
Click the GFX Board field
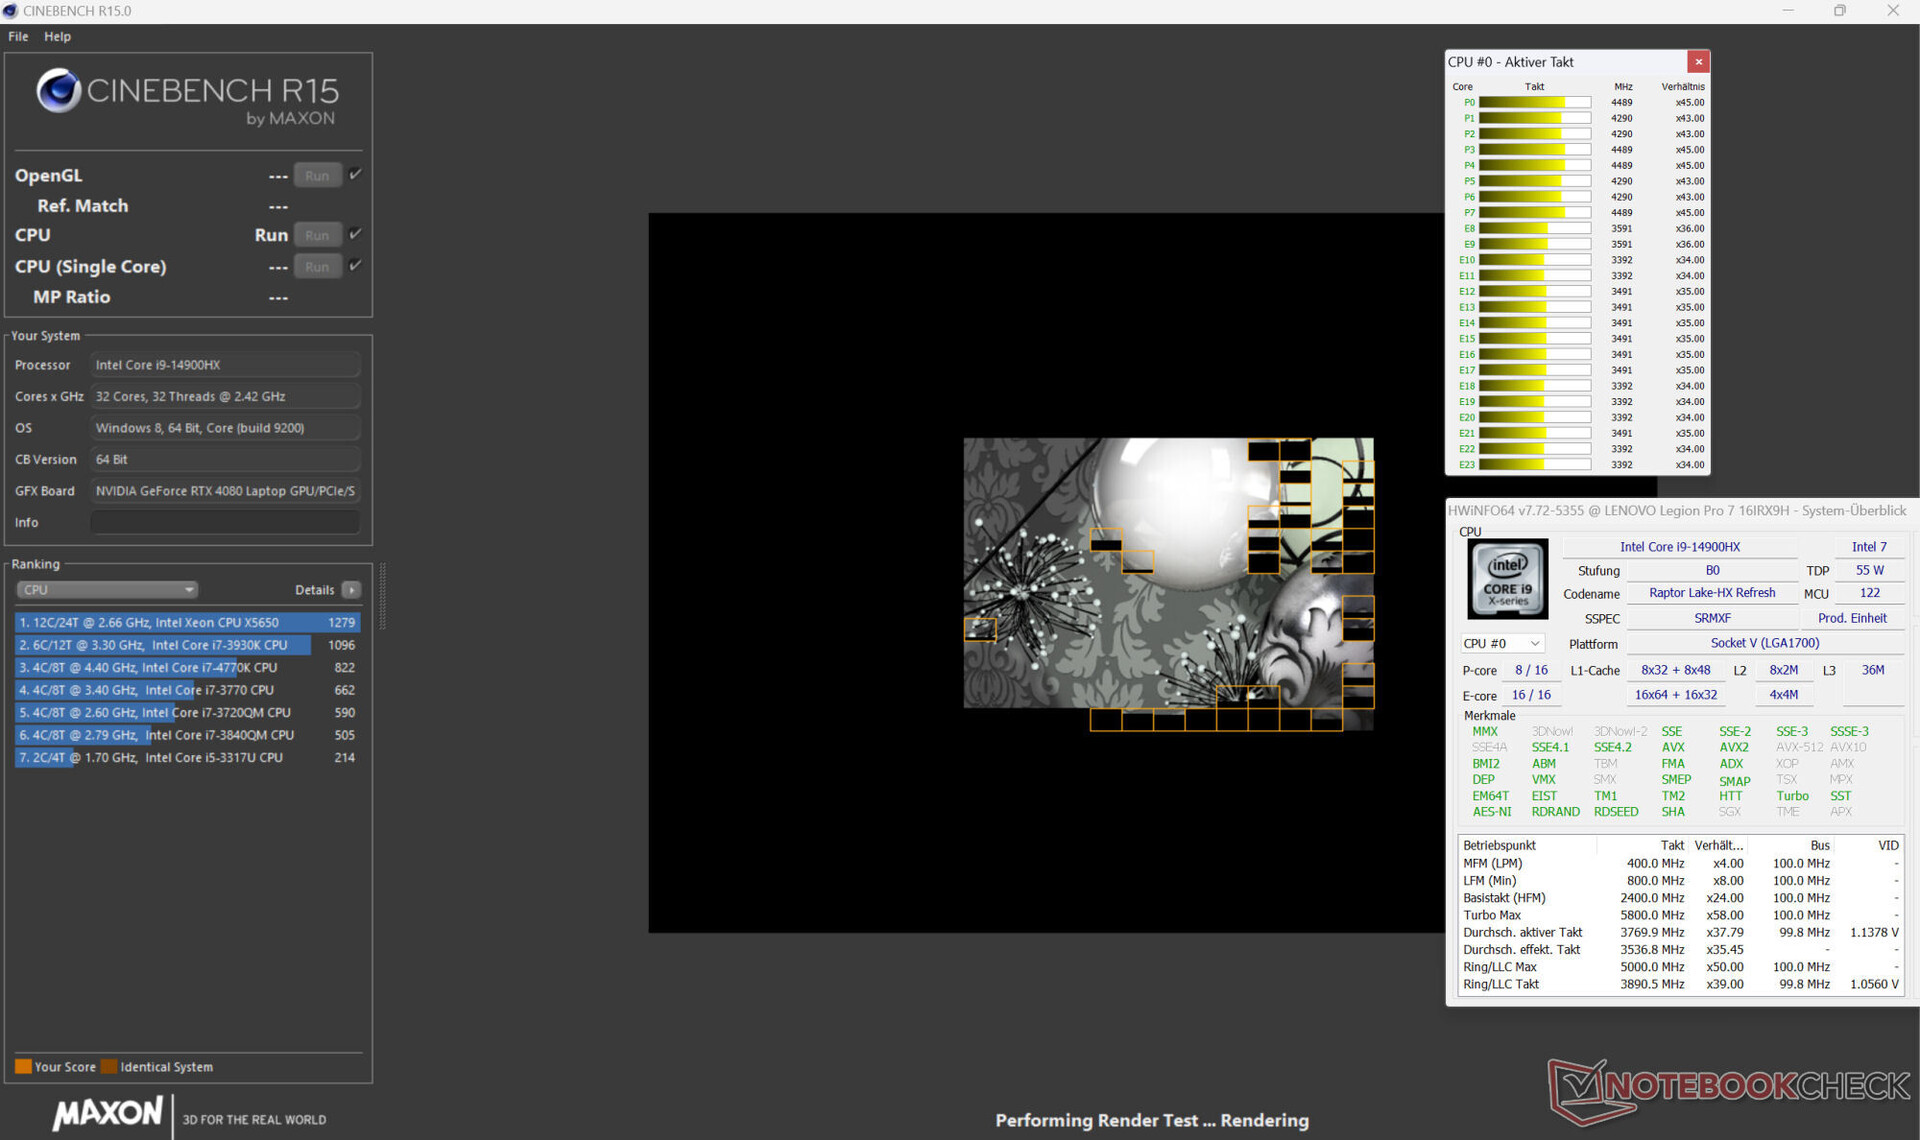[225, 491]
